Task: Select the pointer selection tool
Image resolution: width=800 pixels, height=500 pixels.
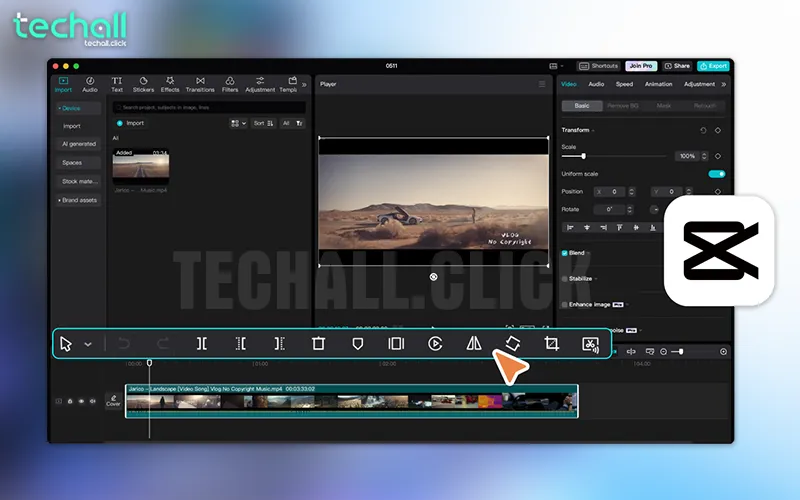Action: click(x=66, y=344)
